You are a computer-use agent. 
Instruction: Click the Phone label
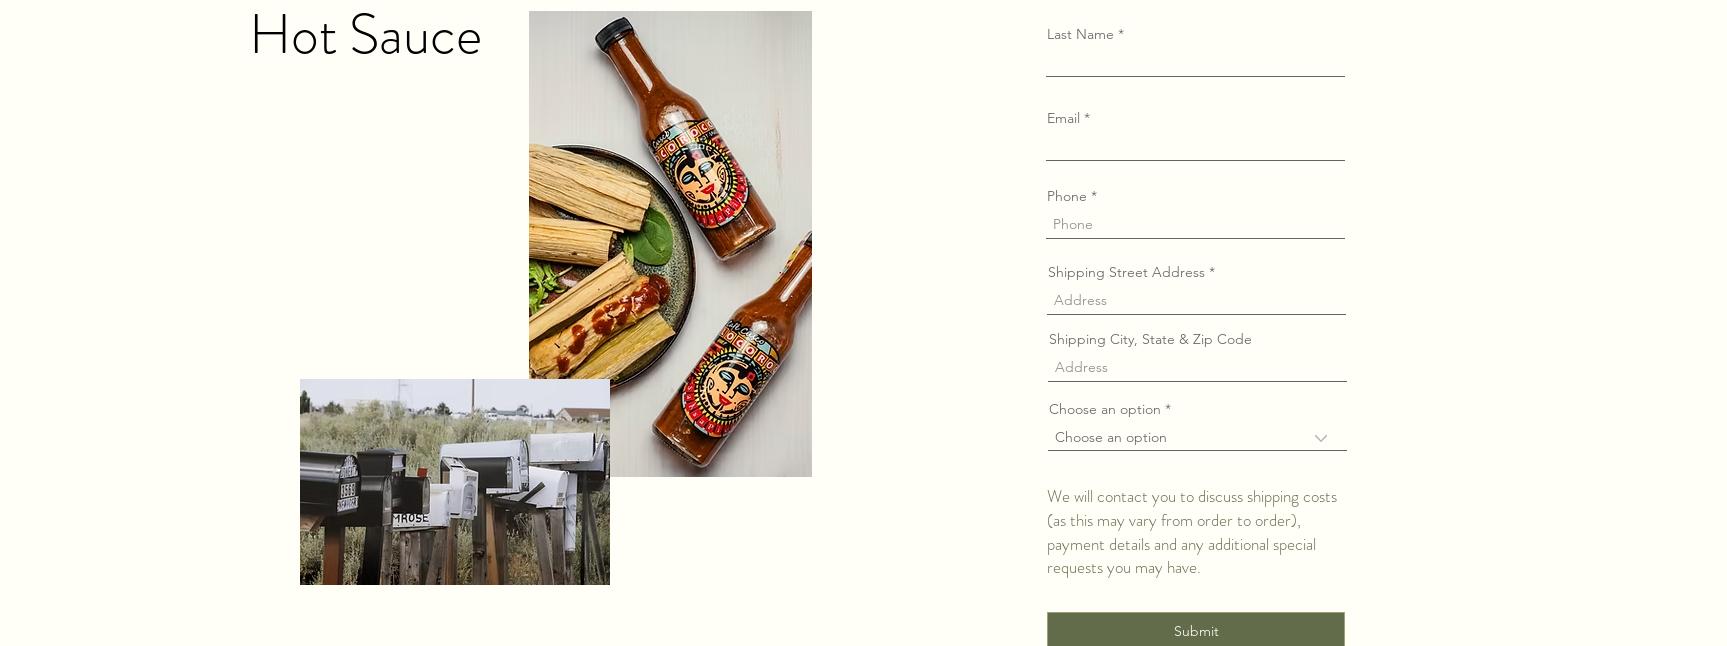click(x=1072, y=196)
